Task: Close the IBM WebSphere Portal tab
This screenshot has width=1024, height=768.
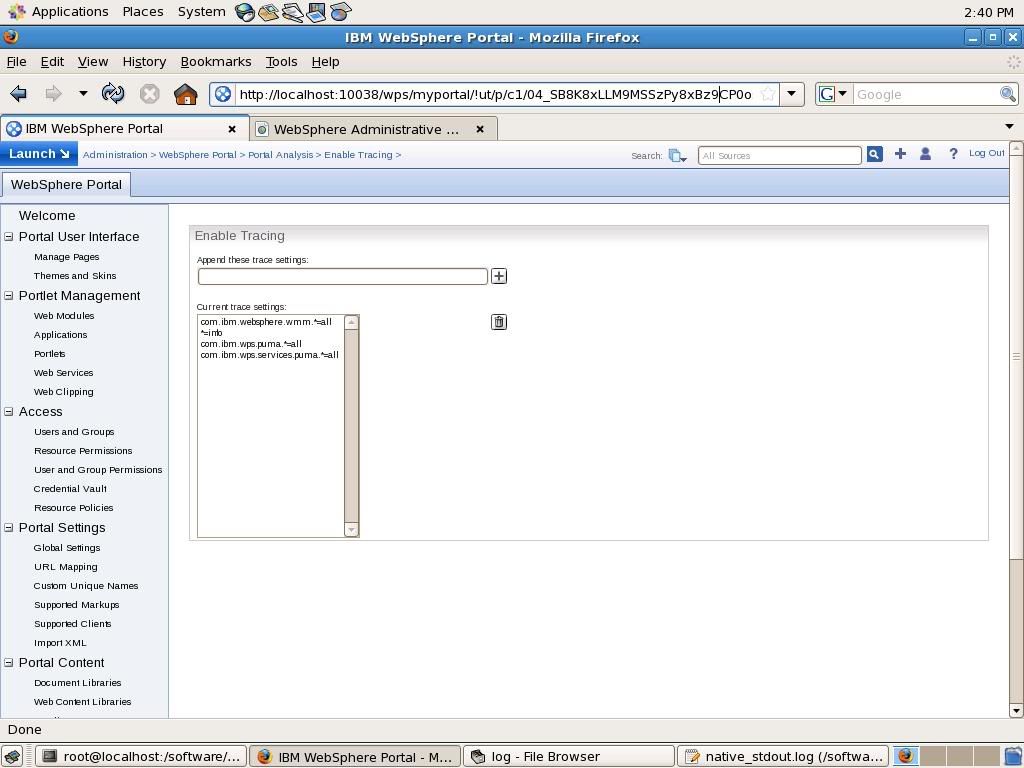Action: [x=232, y=129]
